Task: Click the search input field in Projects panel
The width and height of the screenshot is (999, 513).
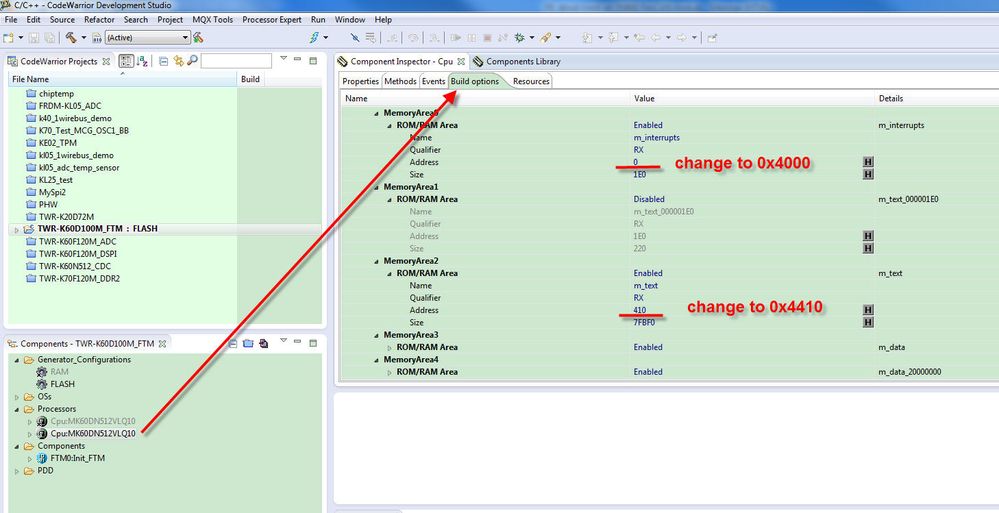Action: pos(236,61)
